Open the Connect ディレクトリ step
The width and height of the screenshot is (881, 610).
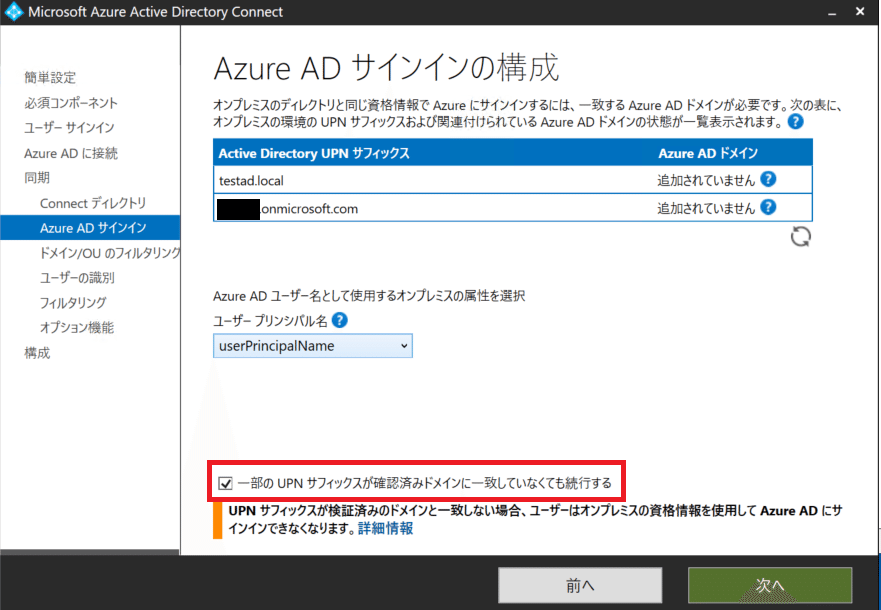[x=93, y=203]
